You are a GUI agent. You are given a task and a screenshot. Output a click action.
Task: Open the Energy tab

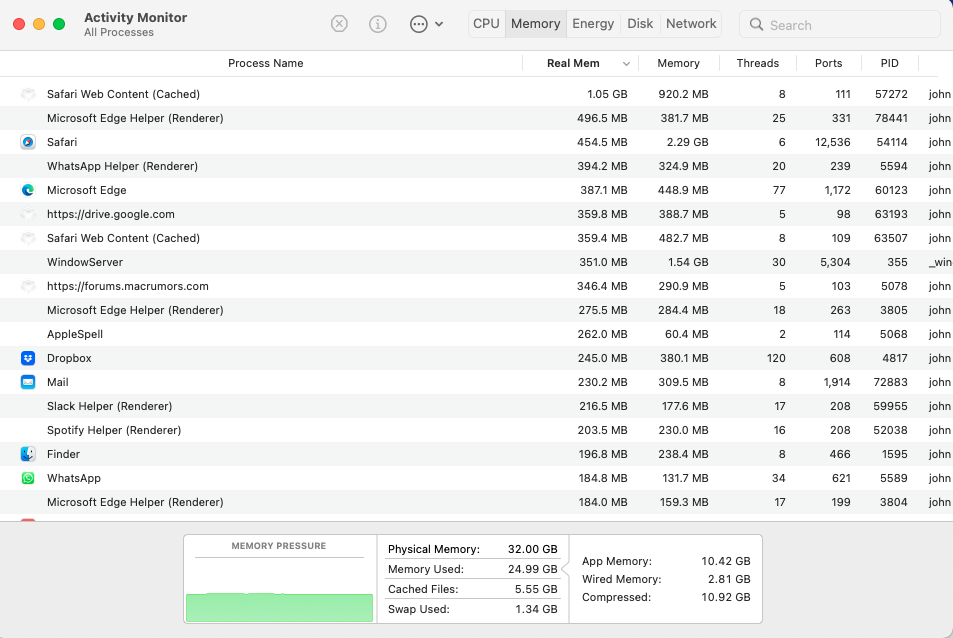point(593,24)
